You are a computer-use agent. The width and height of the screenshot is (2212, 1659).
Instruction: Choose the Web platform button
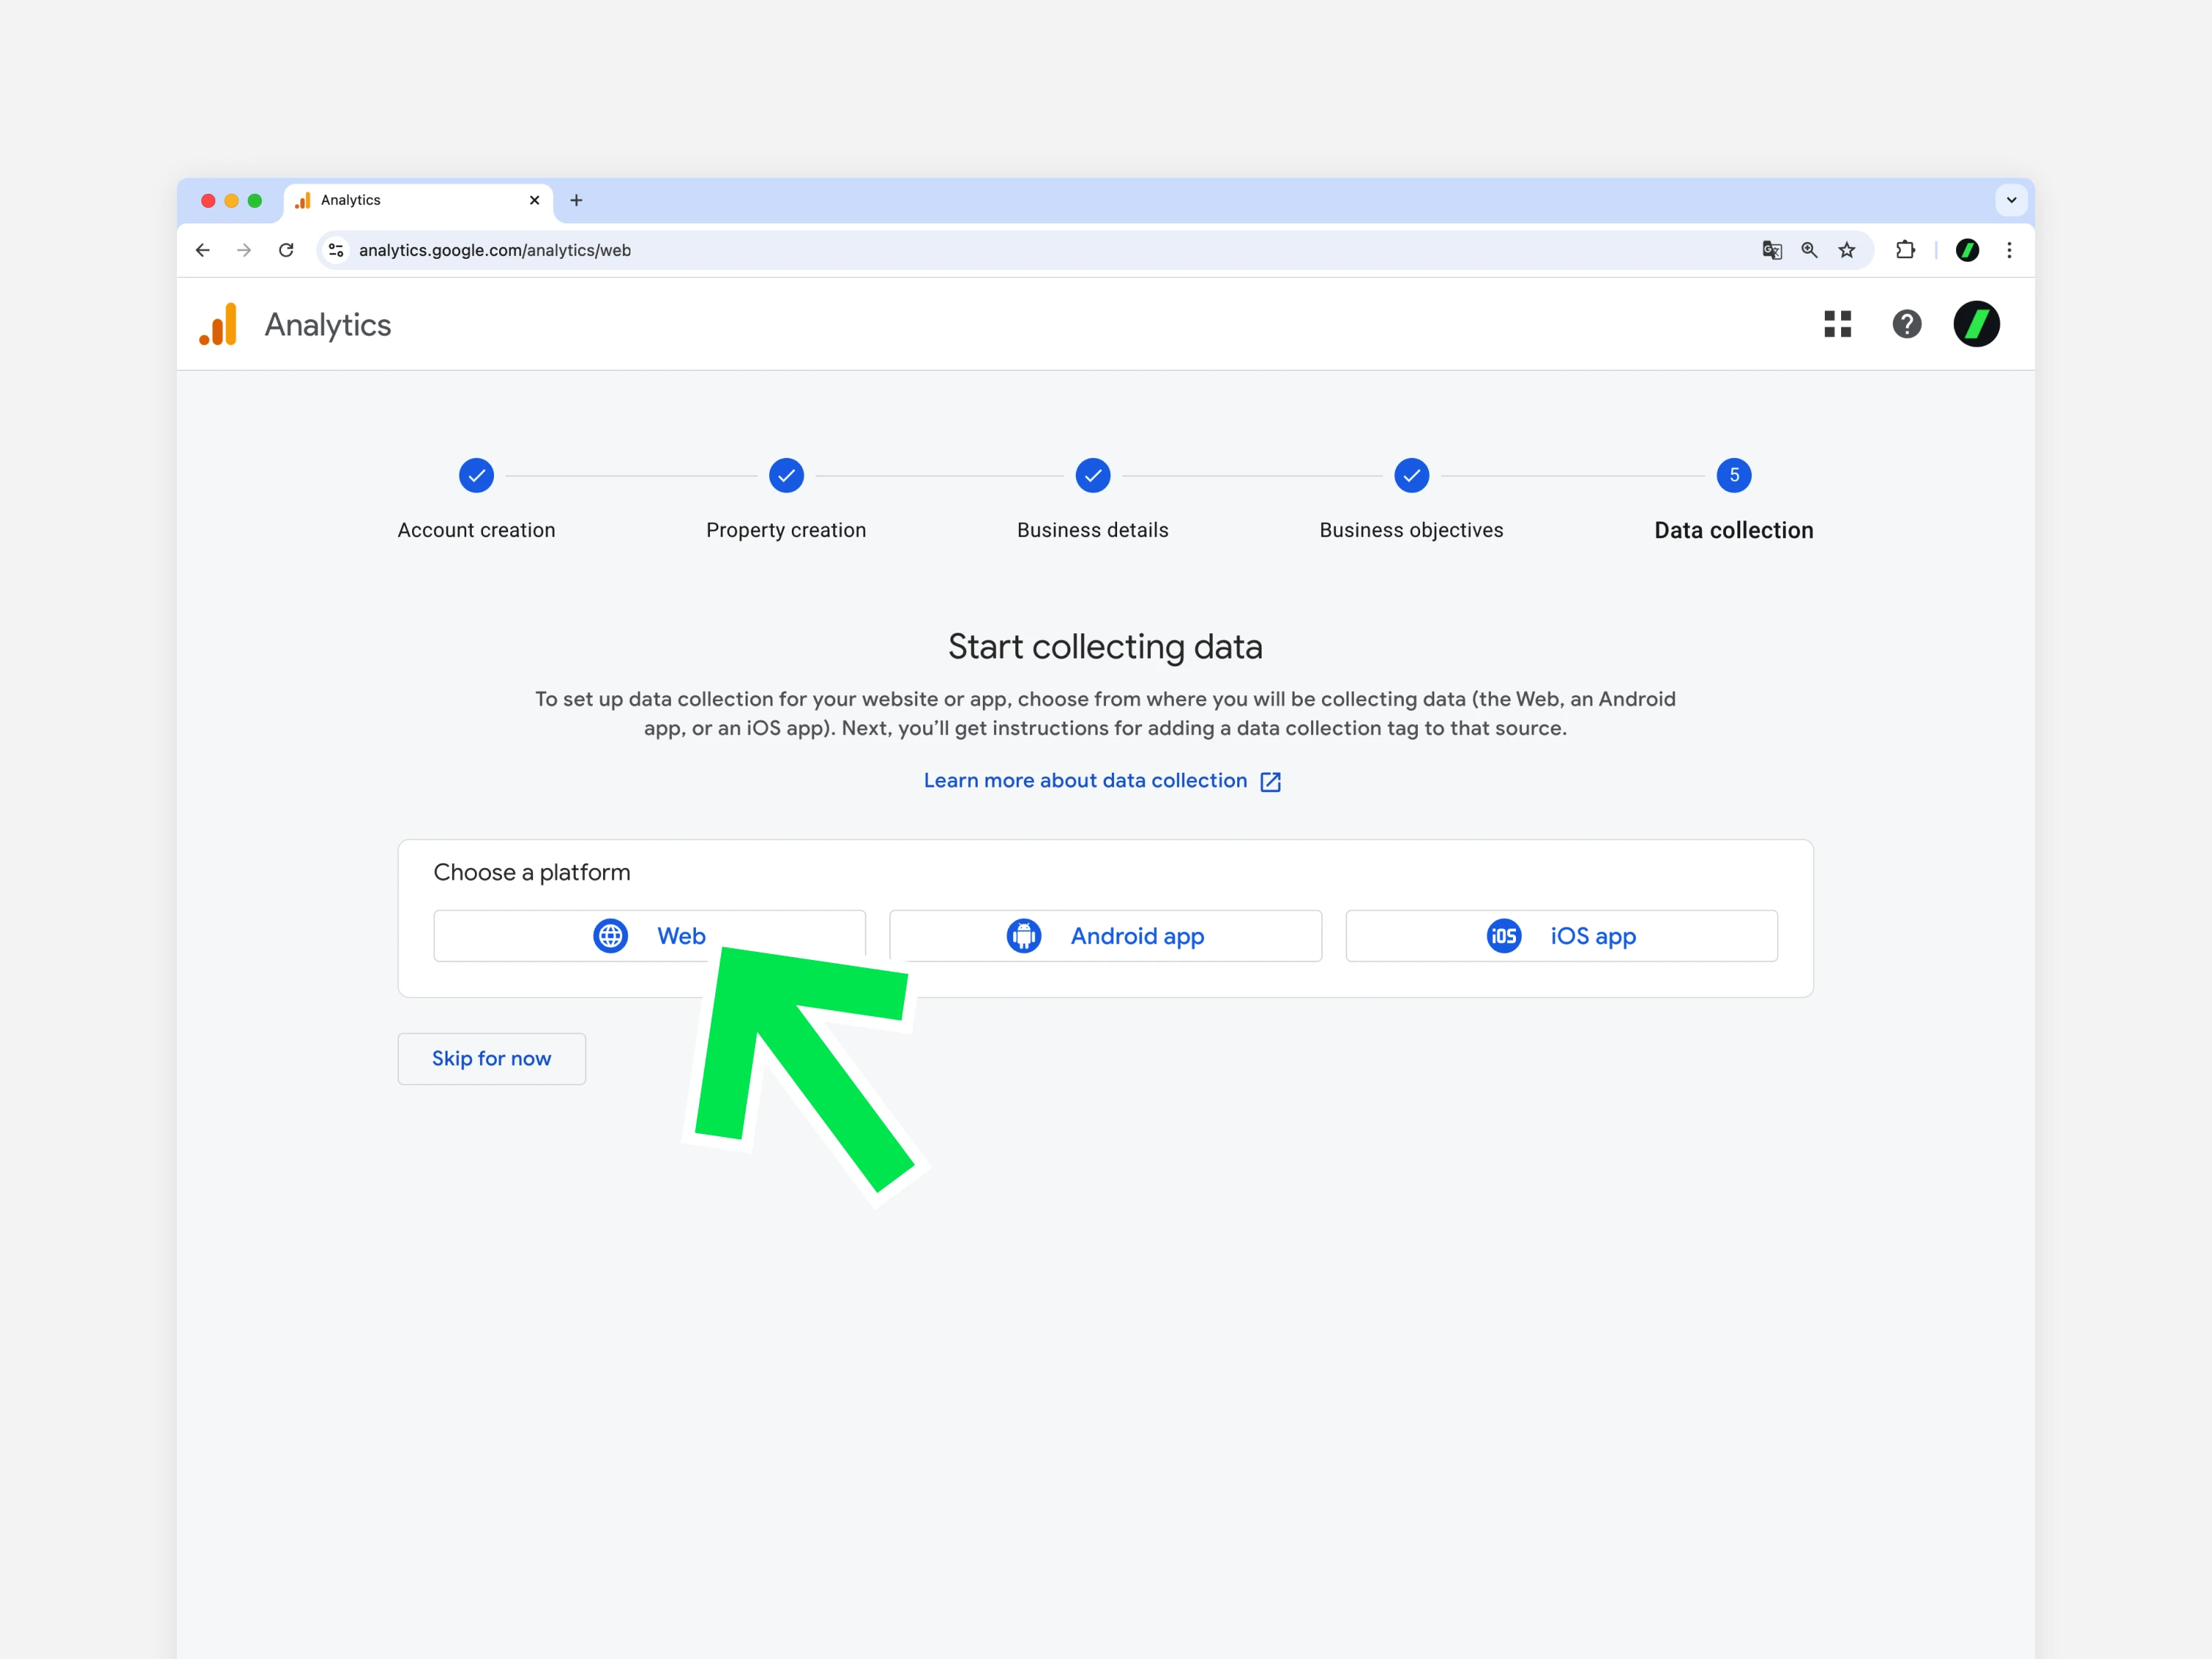click(x=649, y=936)
